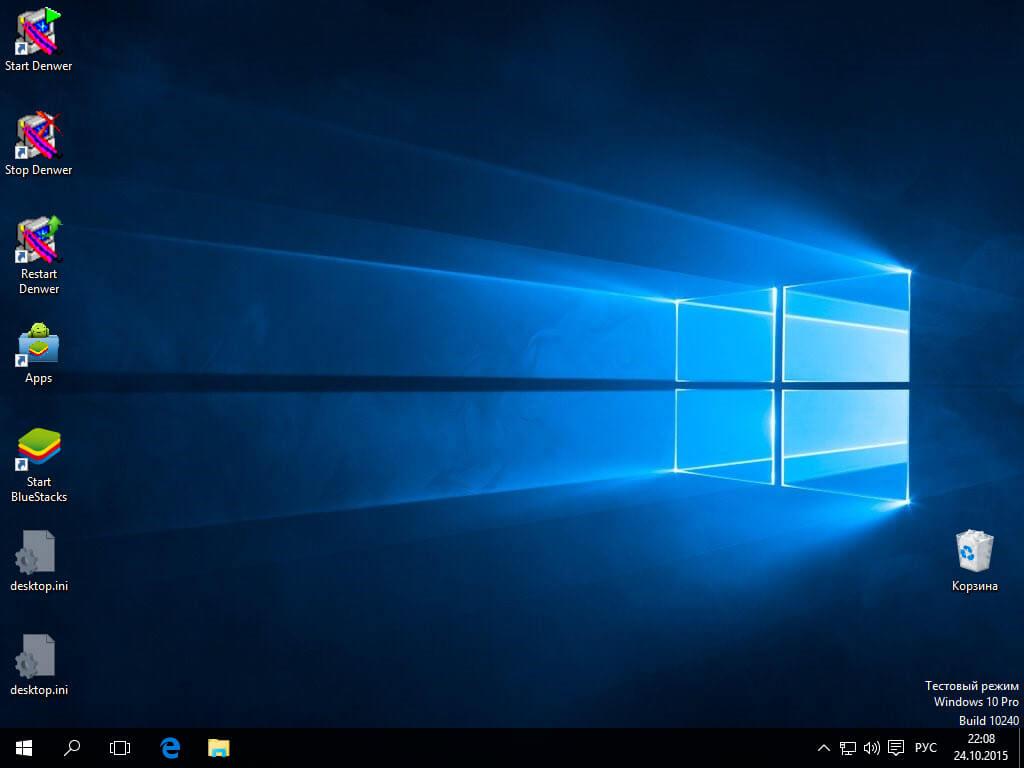Open network status tray icon
1024x768 pixels.
[x=848, y=748]
